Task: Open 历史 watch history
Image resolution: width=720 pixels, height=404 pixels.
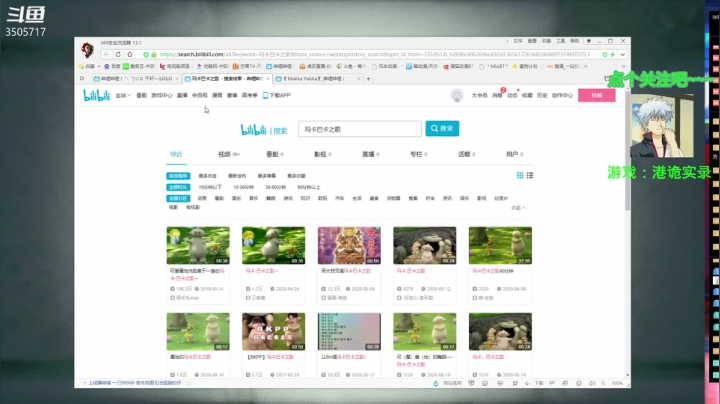Action: 542,95
